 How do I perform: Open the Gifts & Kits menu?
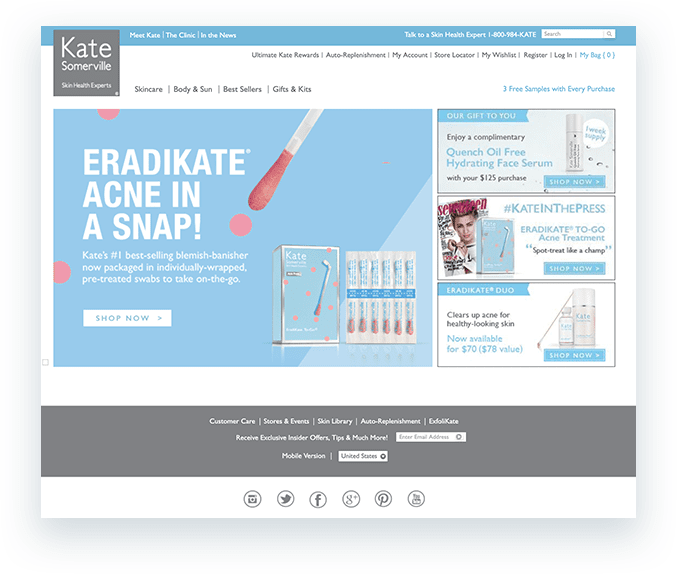(x=292, y=89)
